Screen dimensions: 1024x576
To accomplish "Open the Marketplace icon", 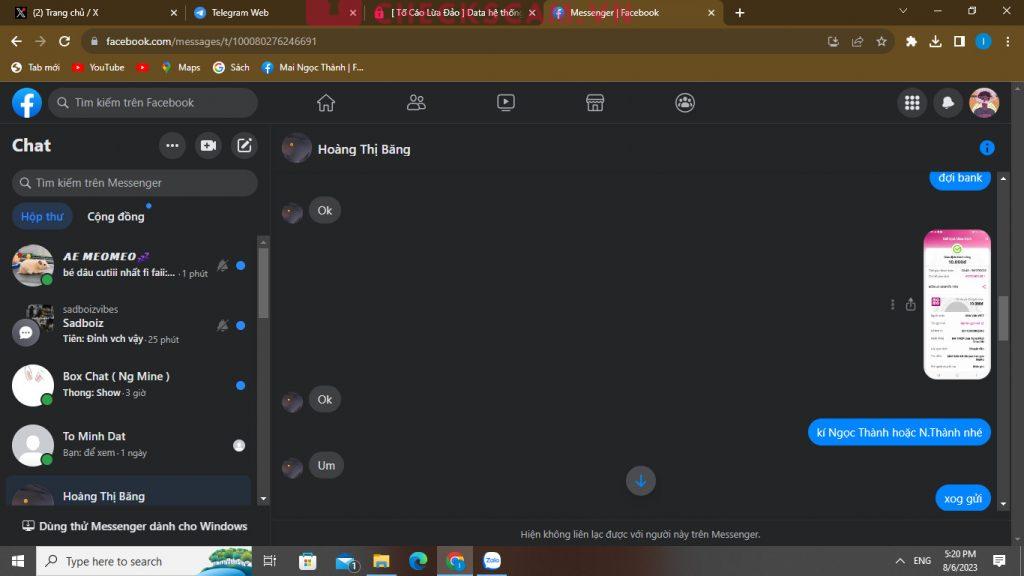I will pyautogui.click(x=595, y=103).
